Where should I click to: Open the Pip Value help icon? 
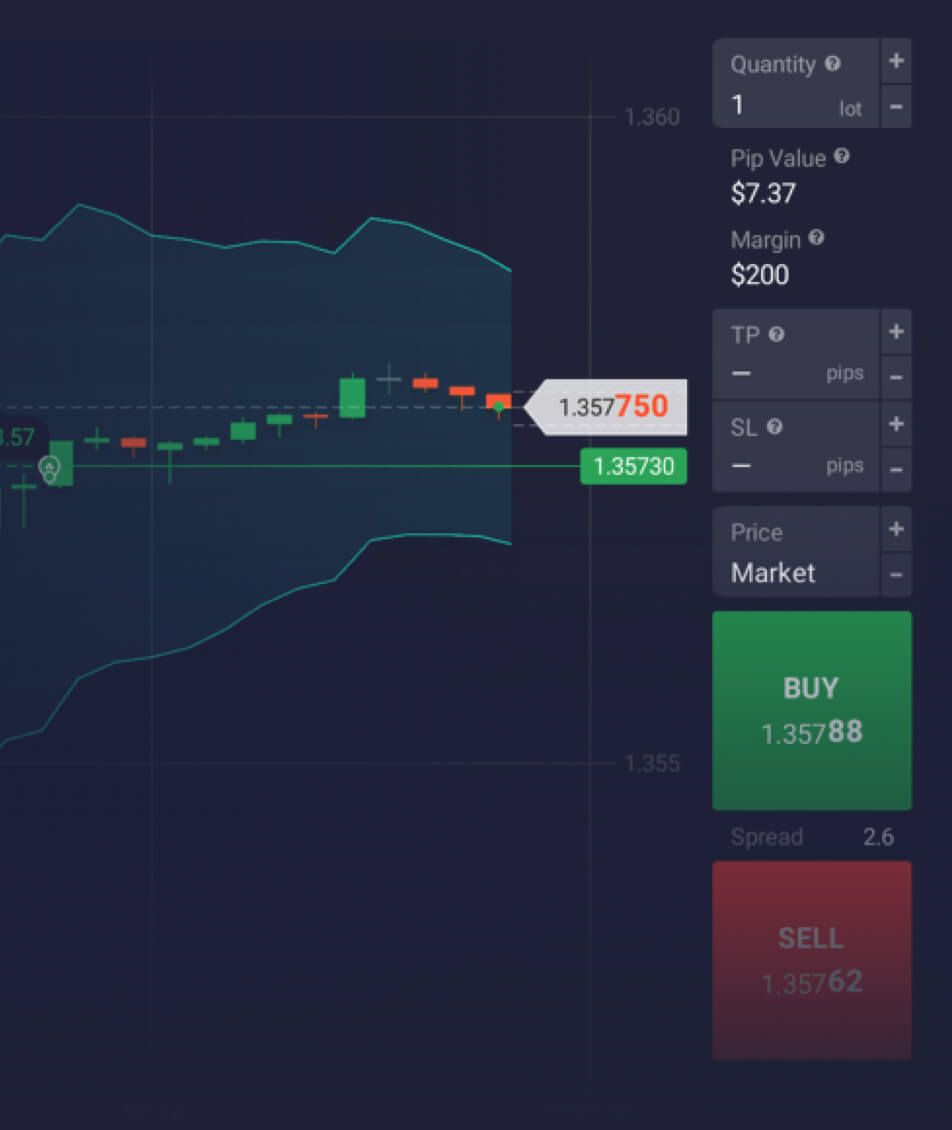tap(843, 158)
